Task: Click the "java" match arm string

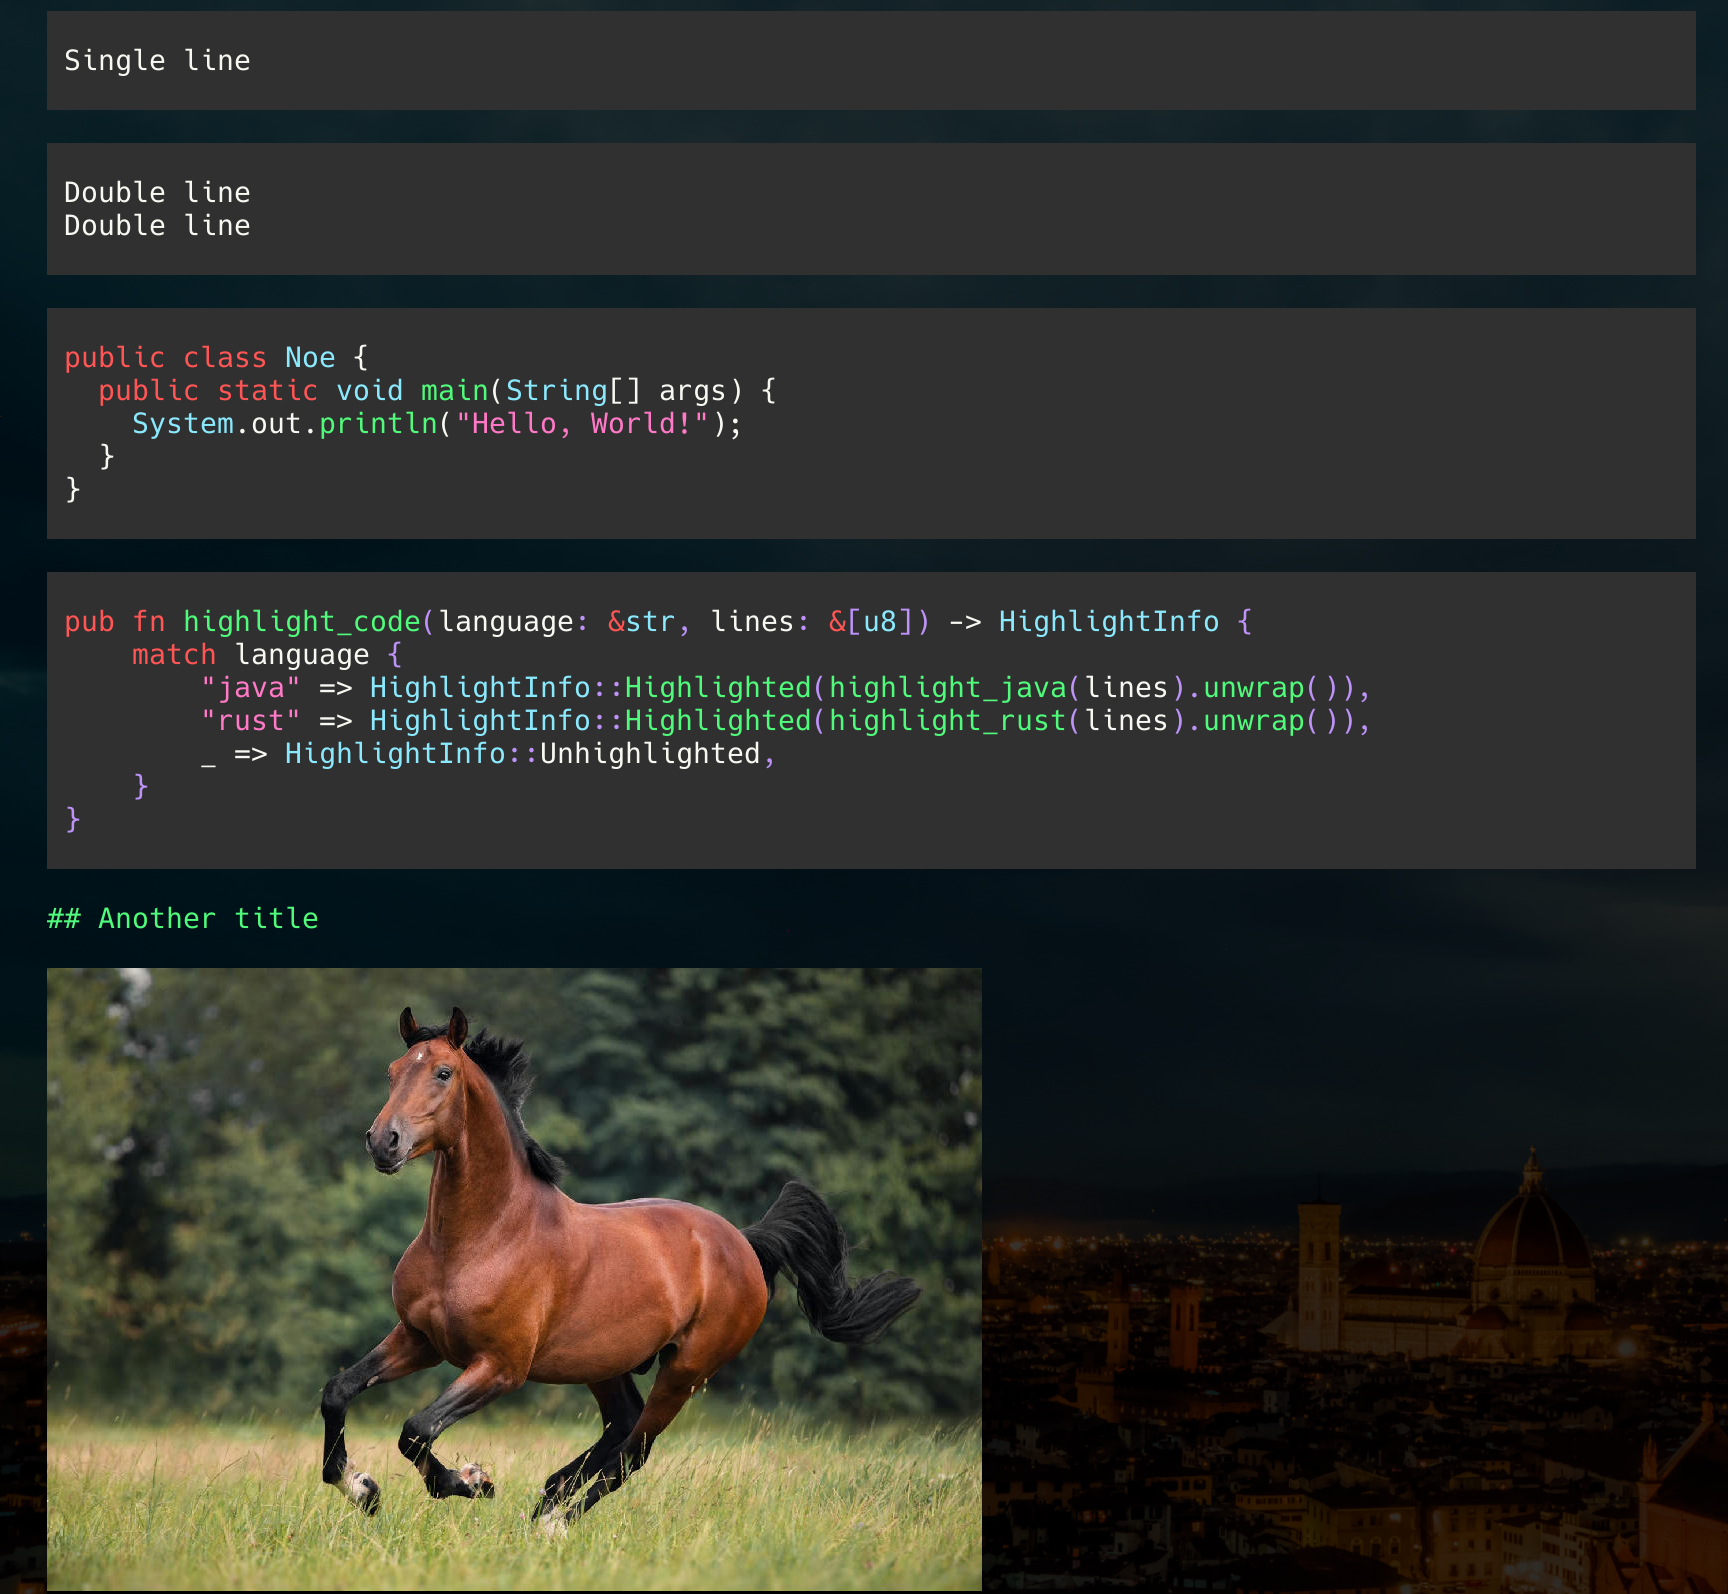Action: tap(250, 687)
